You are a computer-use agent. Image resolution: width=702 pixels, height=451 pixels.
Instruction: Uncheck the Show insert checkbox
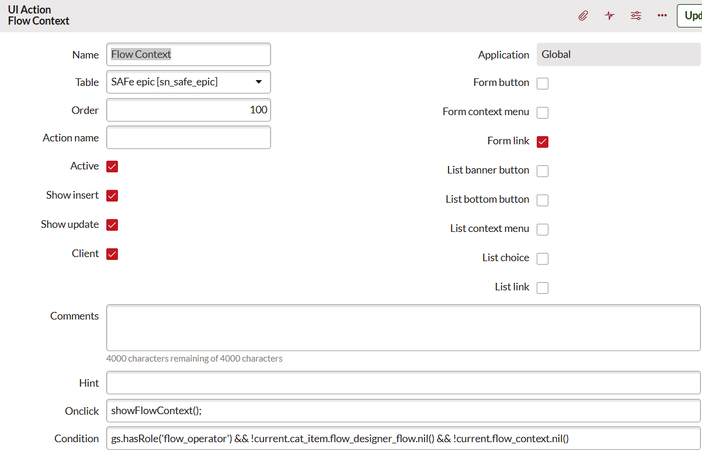click(x=112, y=196)
